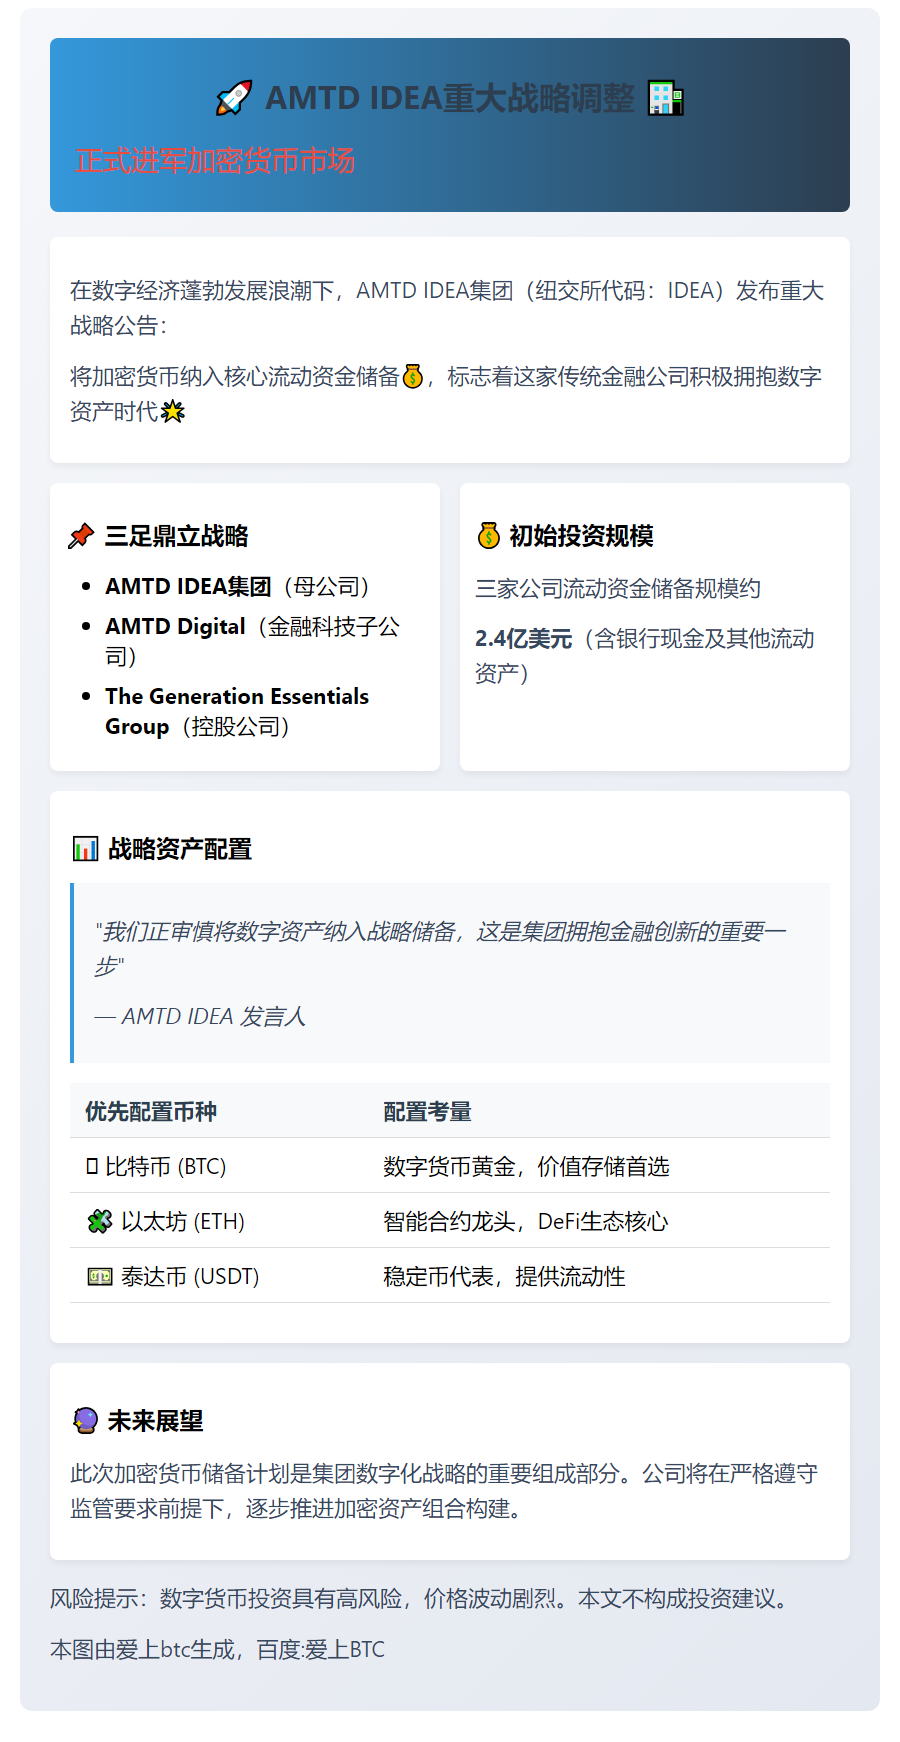Click the italic quote about 战略储备
Screen dimensions: 900x1742
point(440,949)
